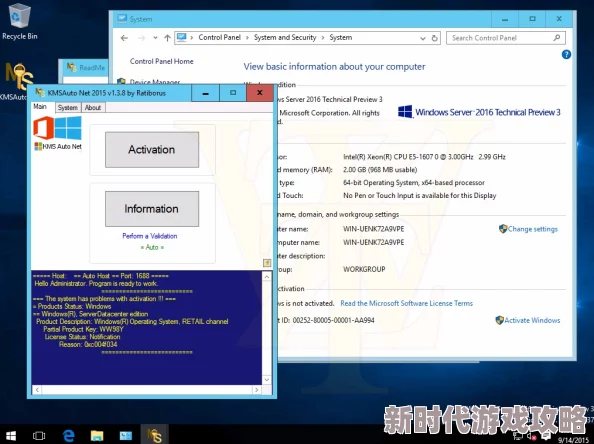The width and height of the screenshot is (594, 444).
Task: Click the System and Security breadcrumb
Action: [x=285, y=38]
